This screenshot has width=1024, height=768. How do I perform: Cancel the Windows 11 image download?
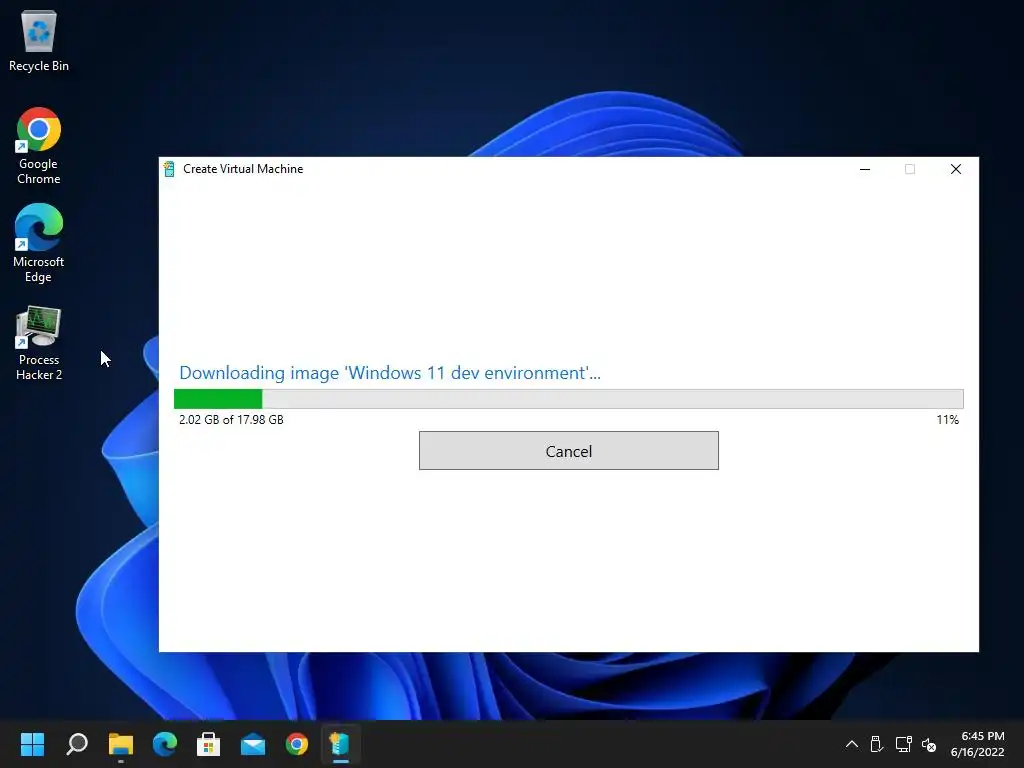click(x=568, y=451)
